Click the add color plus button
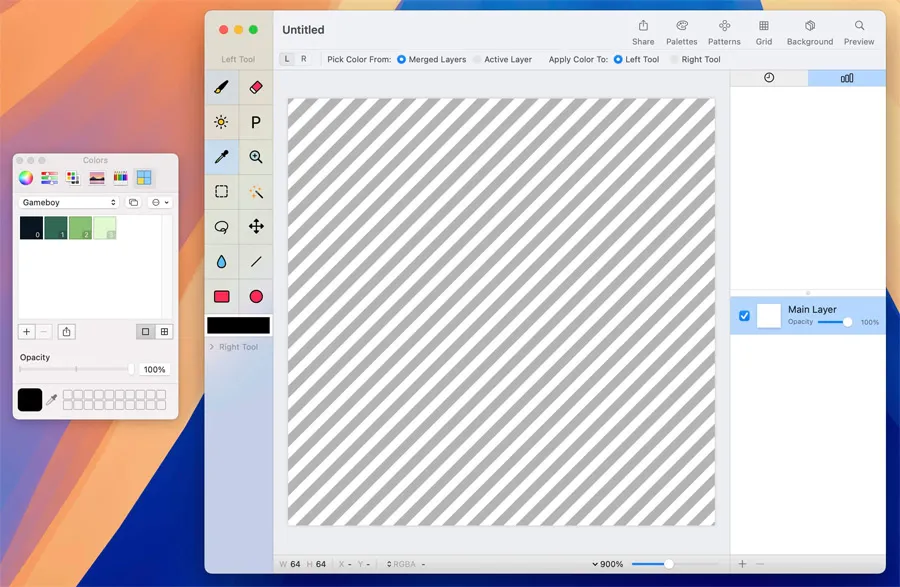This screenshot has height=587, width=900. click(27, 332)
